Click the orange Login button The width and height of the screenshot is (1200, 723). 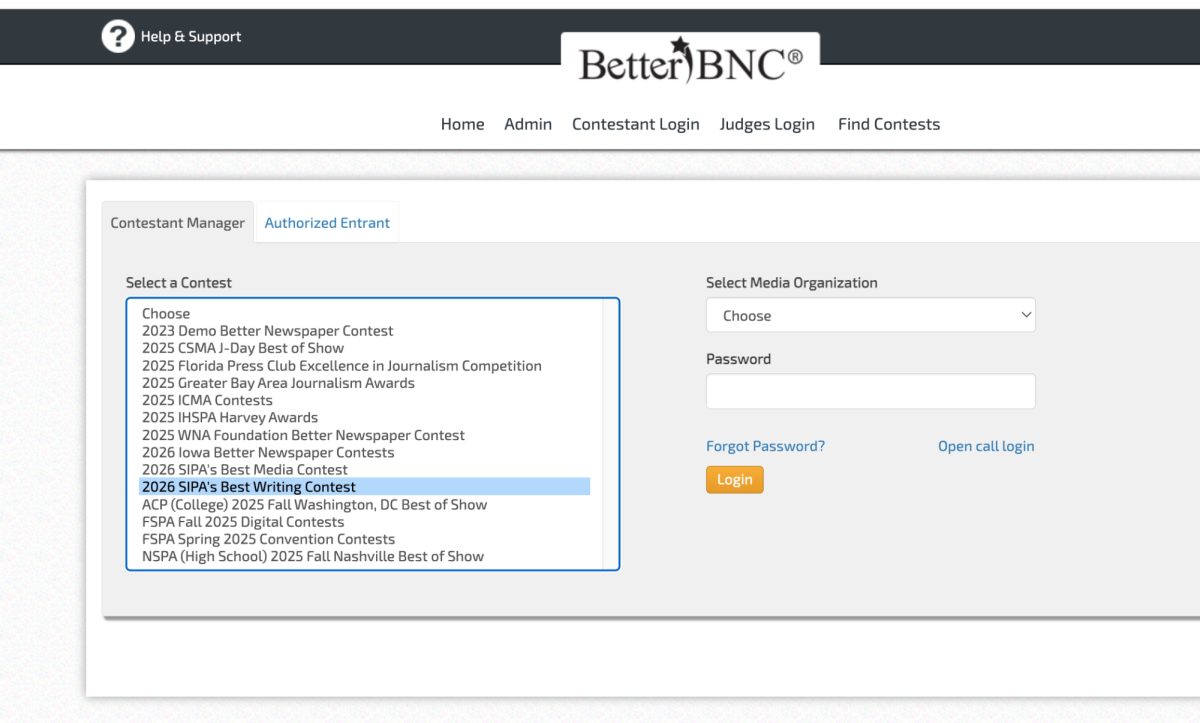735,480
